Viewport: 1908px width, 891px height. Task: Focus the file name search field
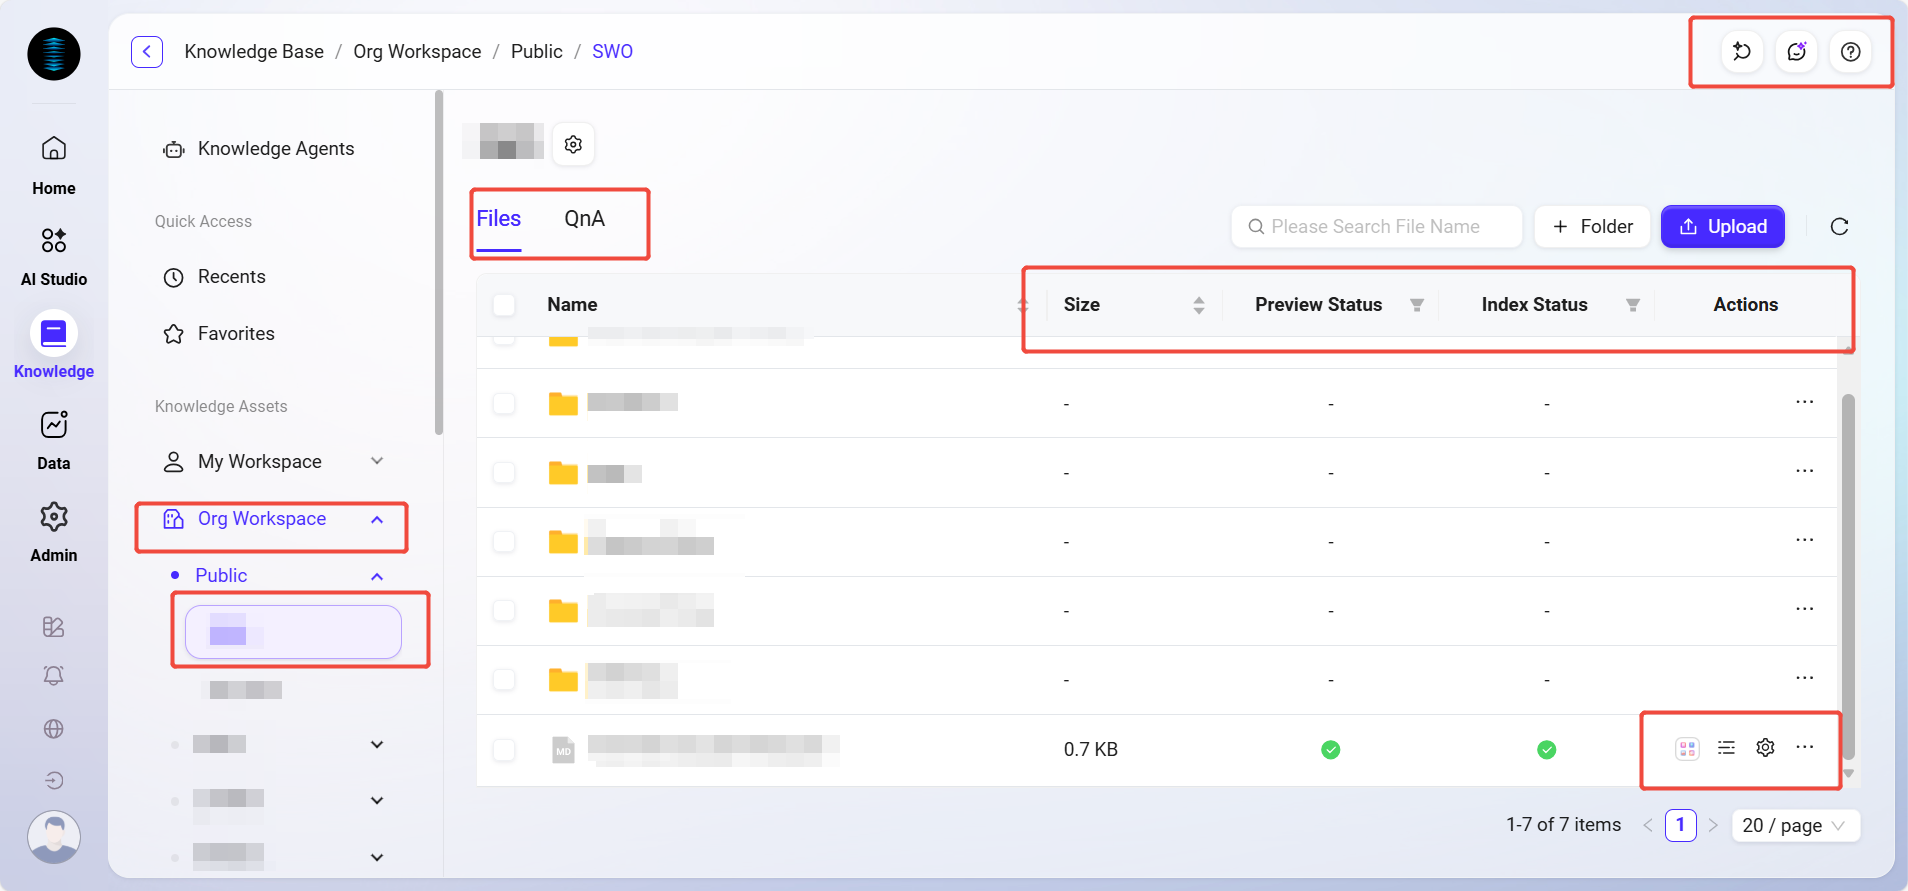1376,227
